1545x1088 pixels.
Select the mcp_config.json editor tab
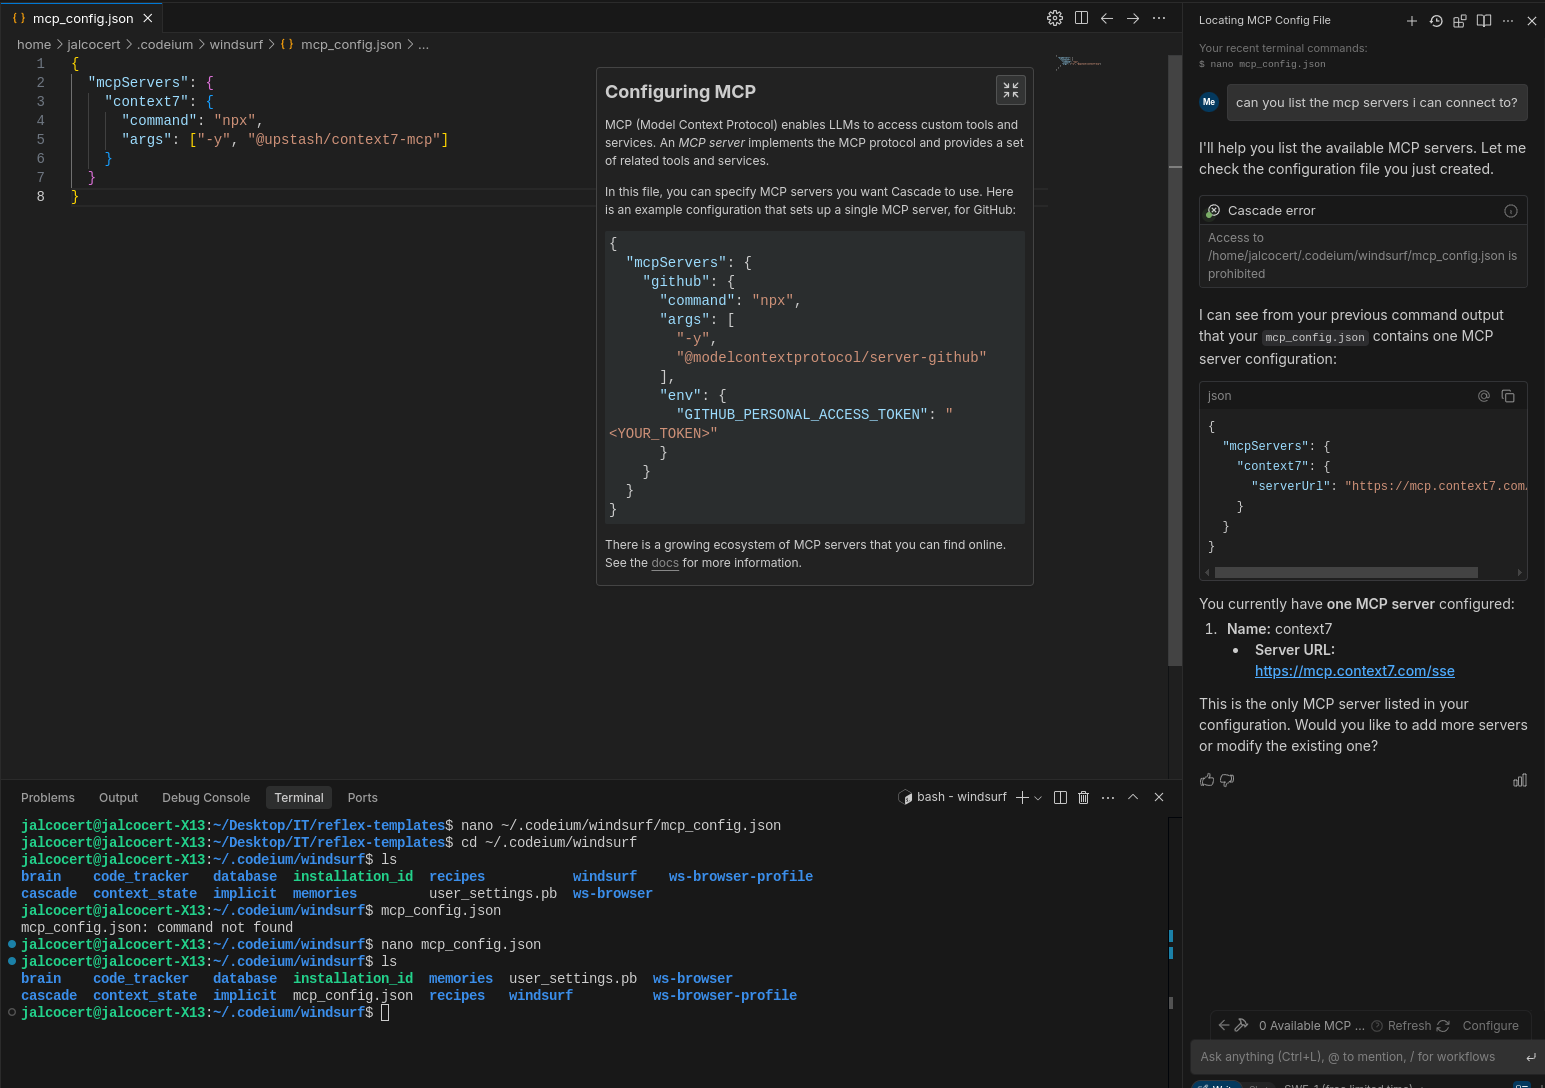point(83,18)
